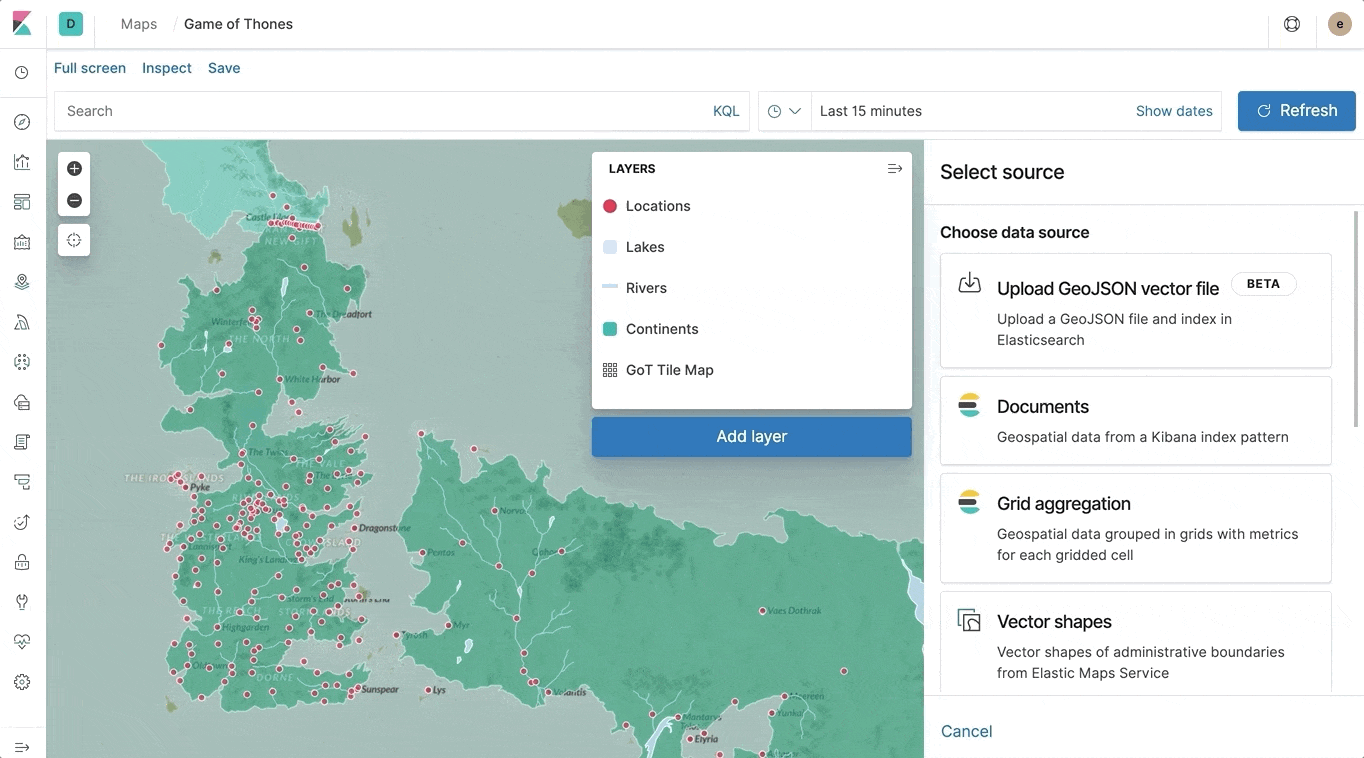
Task: Go to Maps breadcrumb
Action: pos(139,24)
